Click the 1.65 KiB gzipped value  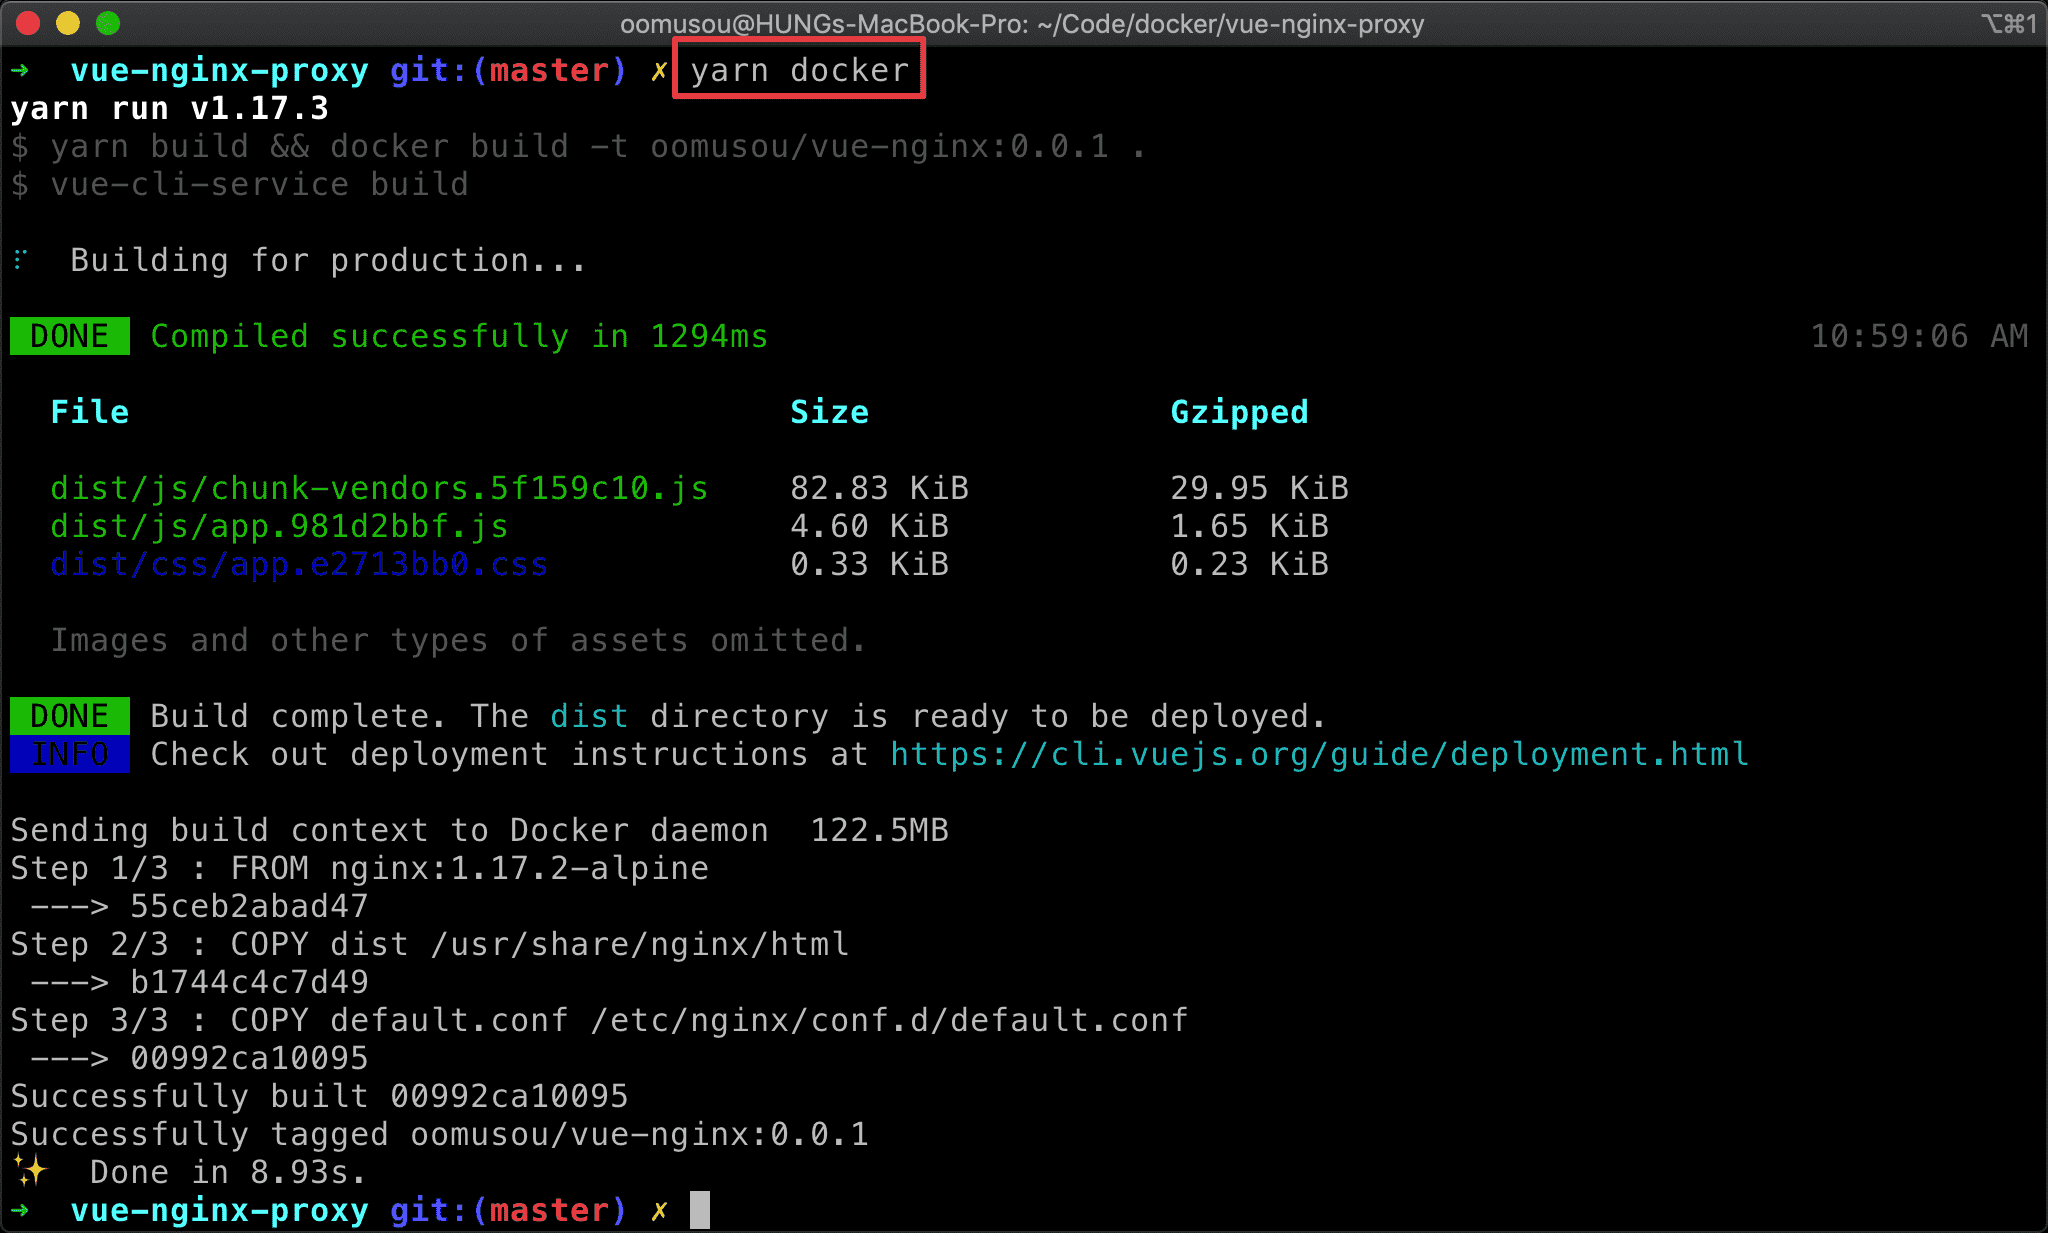coord(1249,526)
